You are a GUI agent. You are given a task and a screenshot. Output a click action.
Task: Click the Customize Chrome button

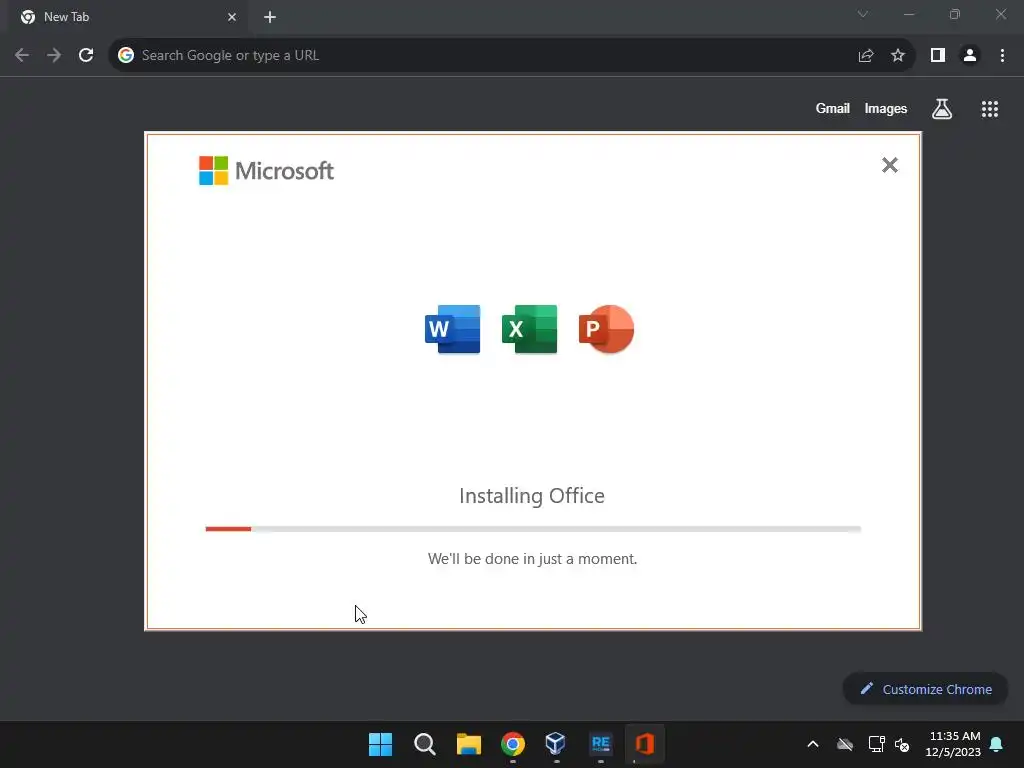(x=926, y=689)
